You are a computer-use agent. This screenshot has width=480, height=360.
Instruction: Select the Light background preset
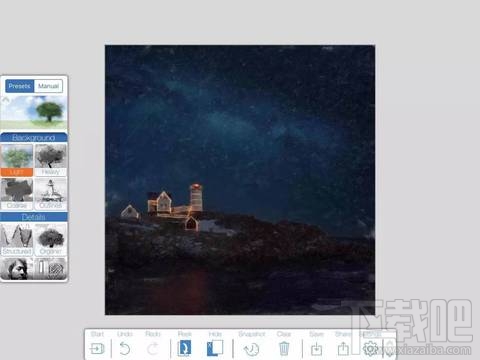(17, 160)
